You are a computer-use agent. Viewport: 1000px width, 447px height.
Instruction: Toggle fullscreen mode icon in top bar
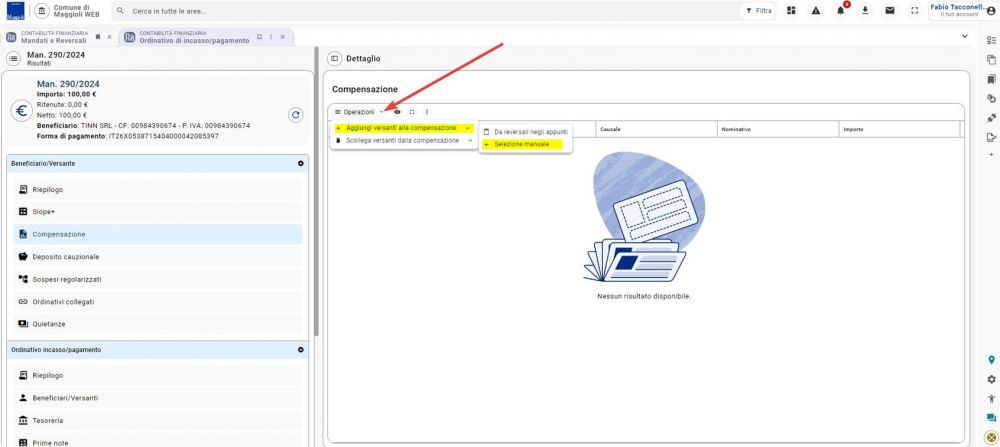coord(915,11)
